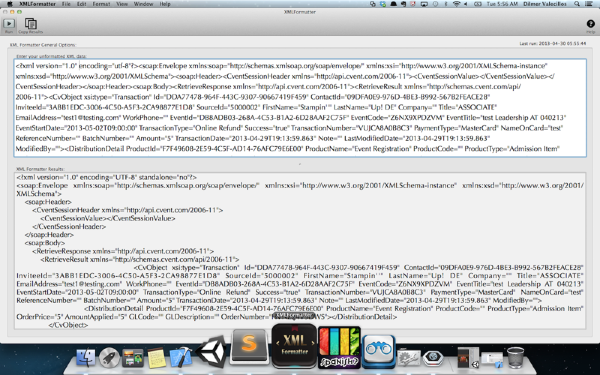The image size is (600, 375).
Task: Click the XML Formatter dock icon
Action: click(x=294, y=346)
